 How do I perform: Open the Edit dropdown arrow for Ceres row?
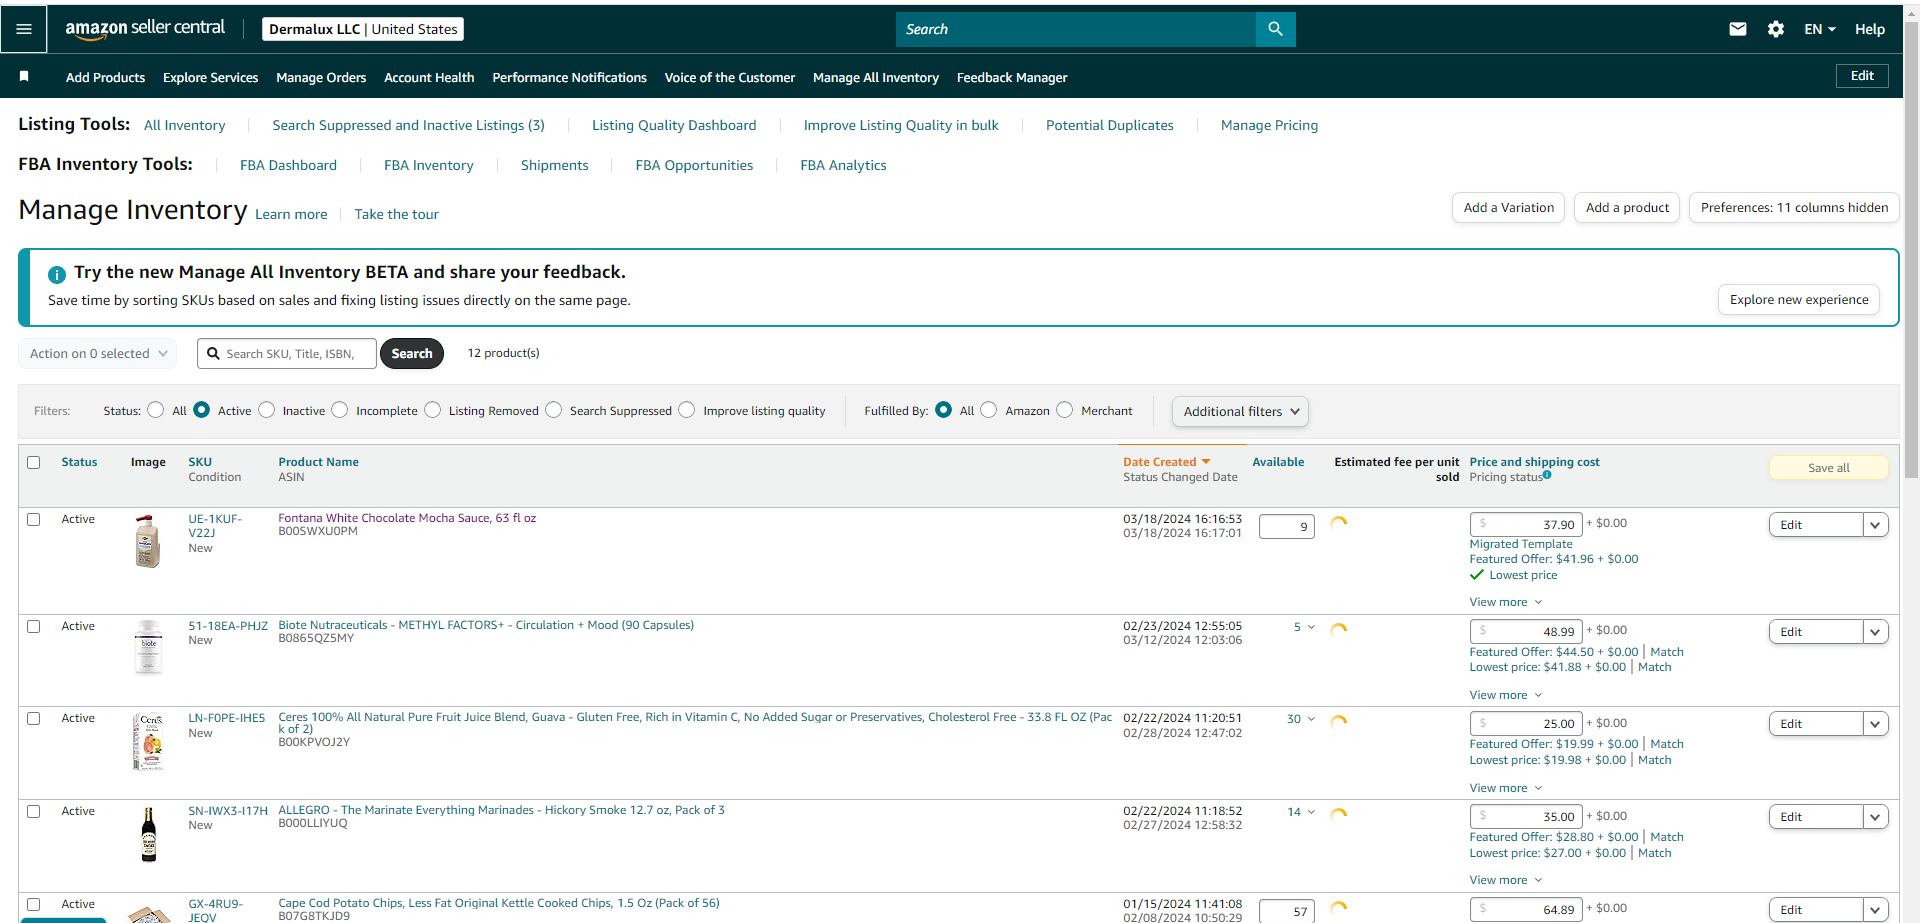[1875, 724]
